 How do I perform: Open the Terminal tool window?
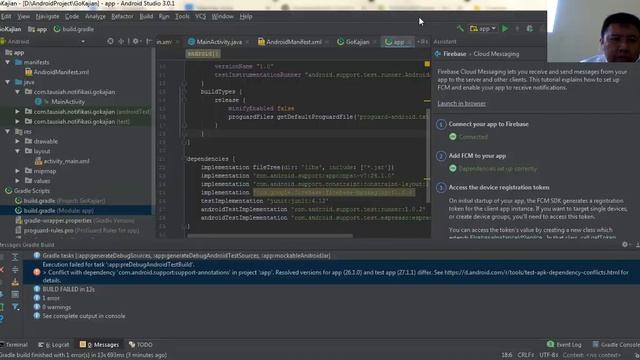[14, 344]
